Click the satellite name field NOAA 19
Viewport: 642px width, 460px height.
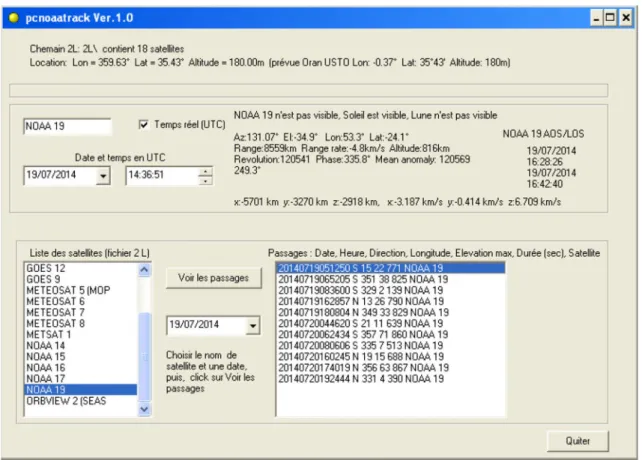coord(67,127)
